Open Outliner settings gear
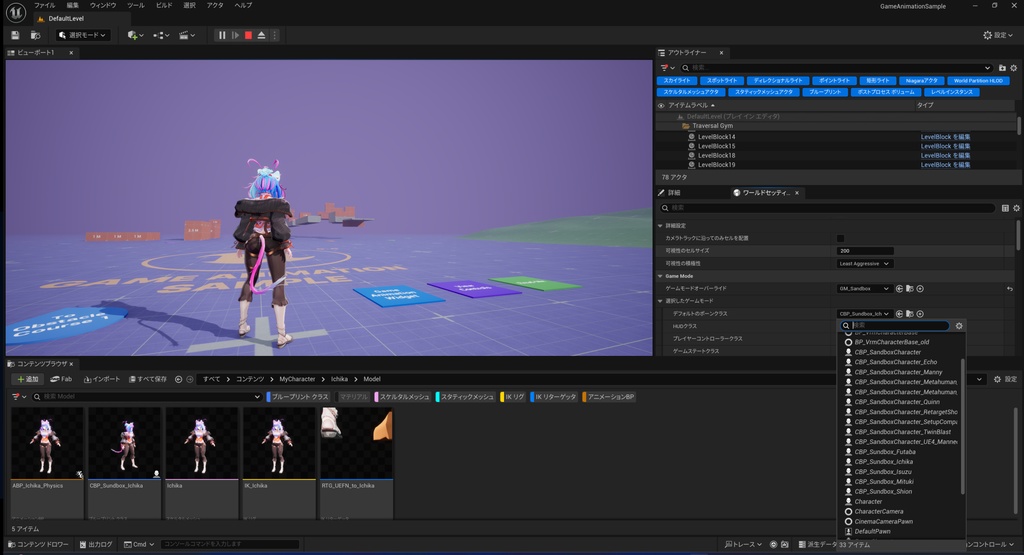1024x555 pixels. click(x=1014, y=68)
